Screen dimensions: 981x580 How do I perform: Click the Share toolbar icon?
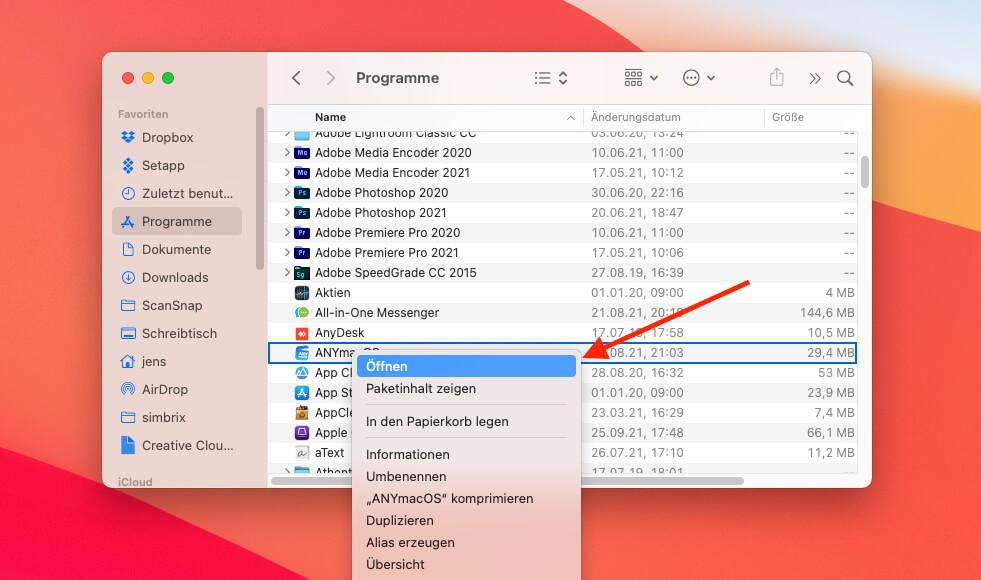[x=776, y=77]
